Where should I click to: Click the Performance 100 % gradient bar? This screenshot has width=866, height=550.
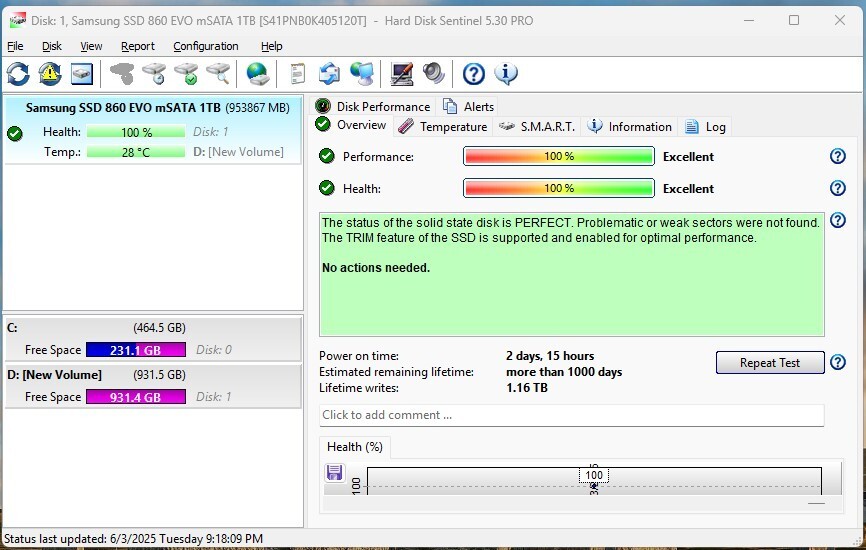click(x=559, y=156)
